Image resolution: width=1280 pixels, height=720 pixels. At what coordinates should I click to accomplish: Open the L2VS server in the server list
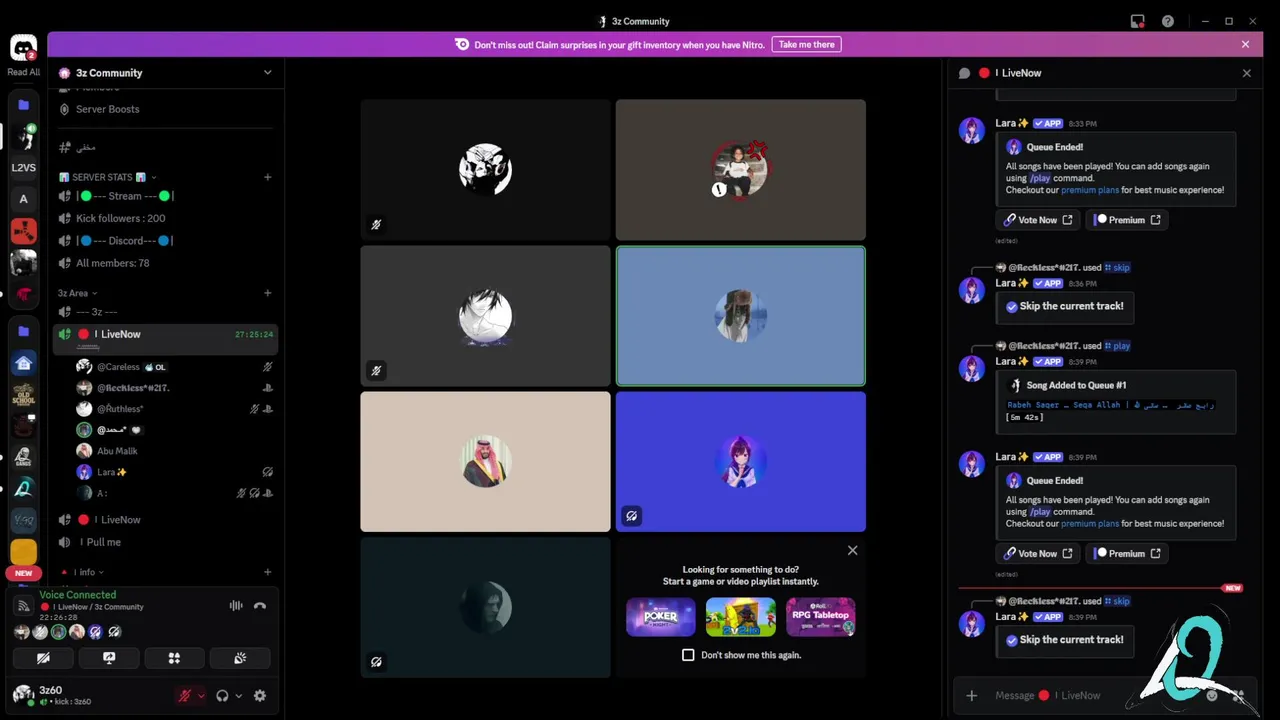23,168
